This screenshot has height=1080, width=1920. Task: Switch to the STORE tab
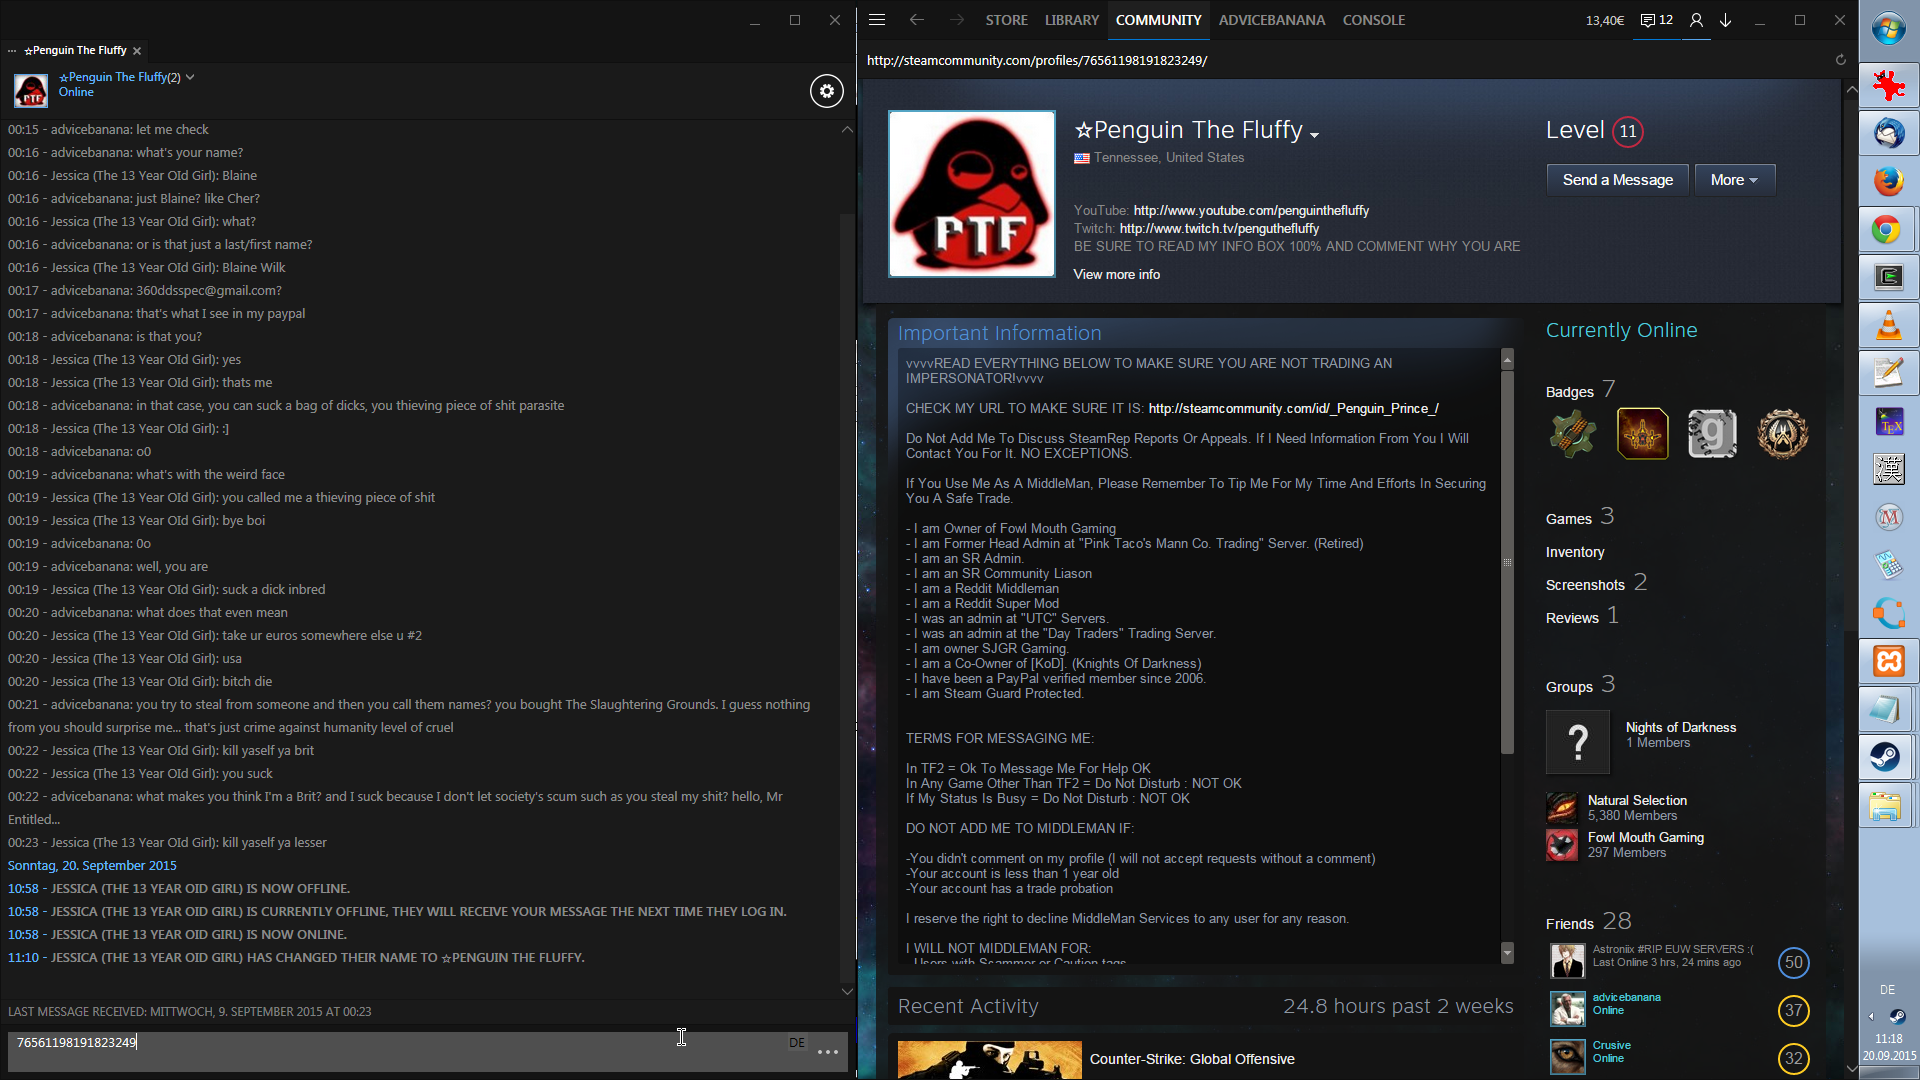point(1006,20)
